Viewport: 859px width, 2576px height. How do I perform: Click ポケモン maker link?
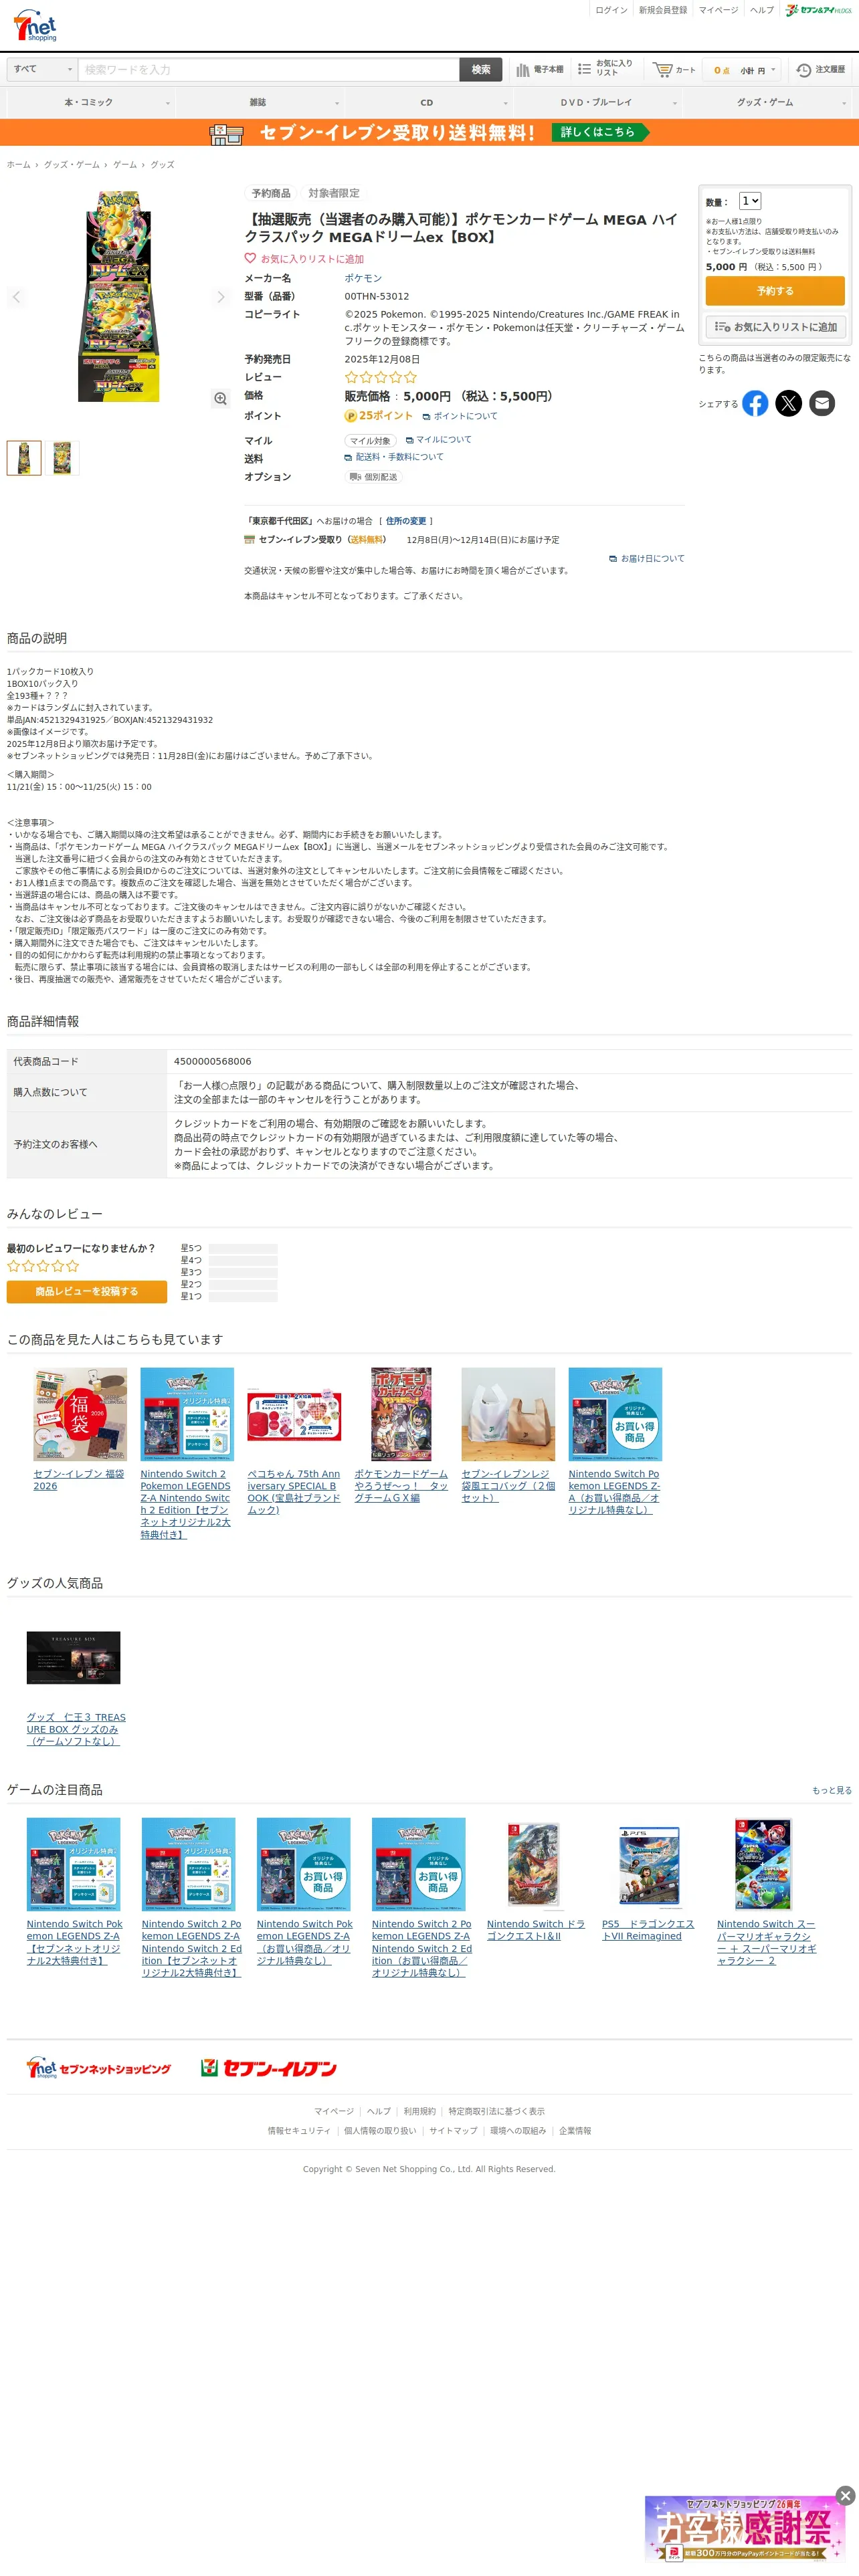pos(363,278)
